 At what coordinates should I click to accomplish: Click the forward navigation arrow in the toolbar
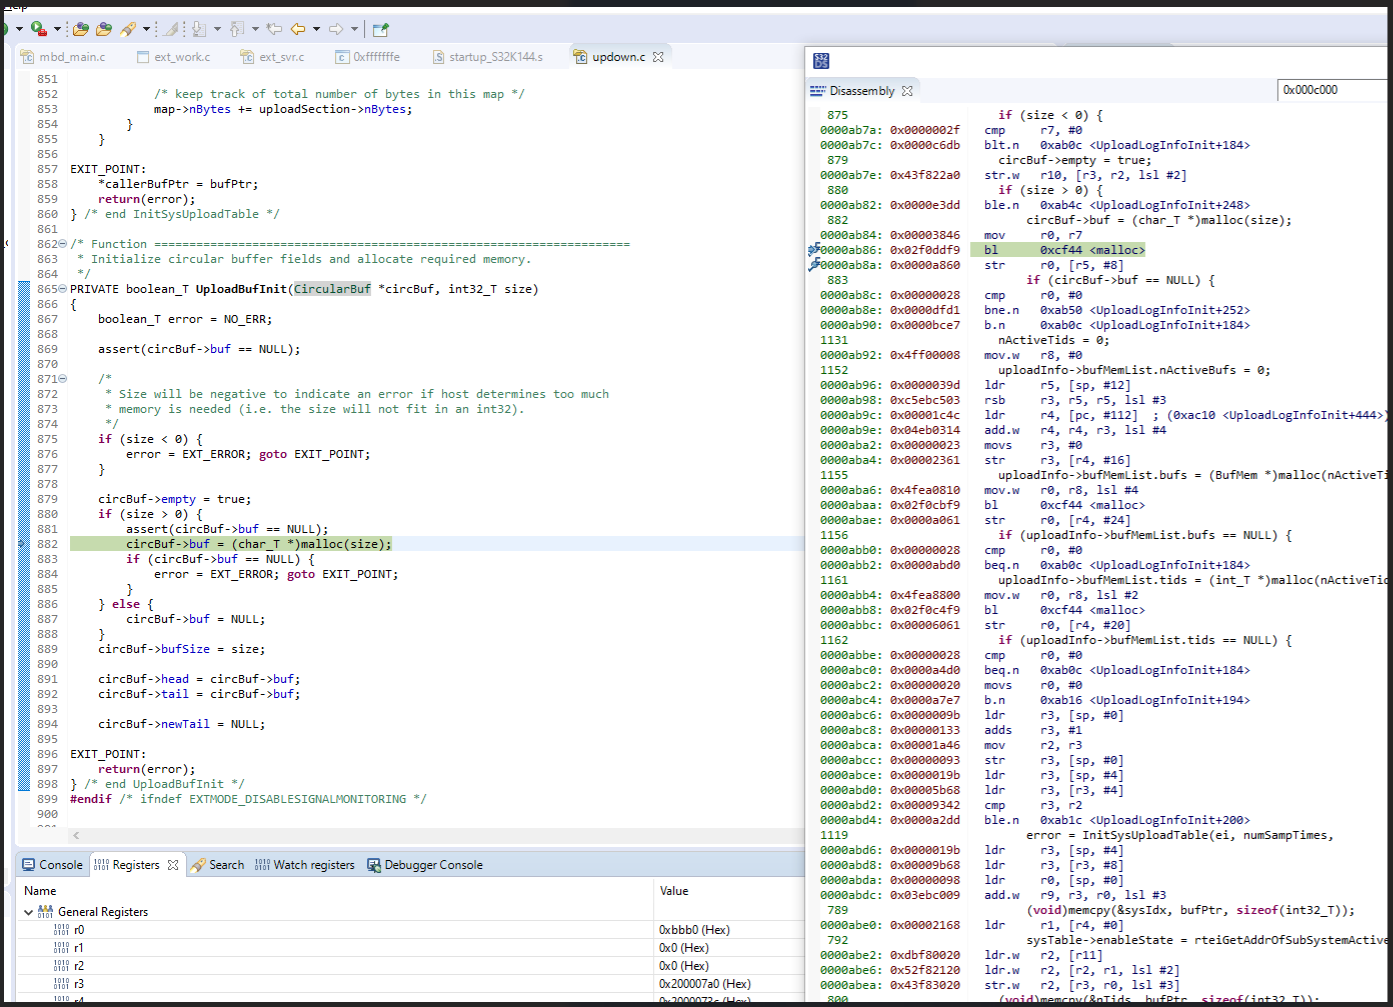[x=336, y=28]
